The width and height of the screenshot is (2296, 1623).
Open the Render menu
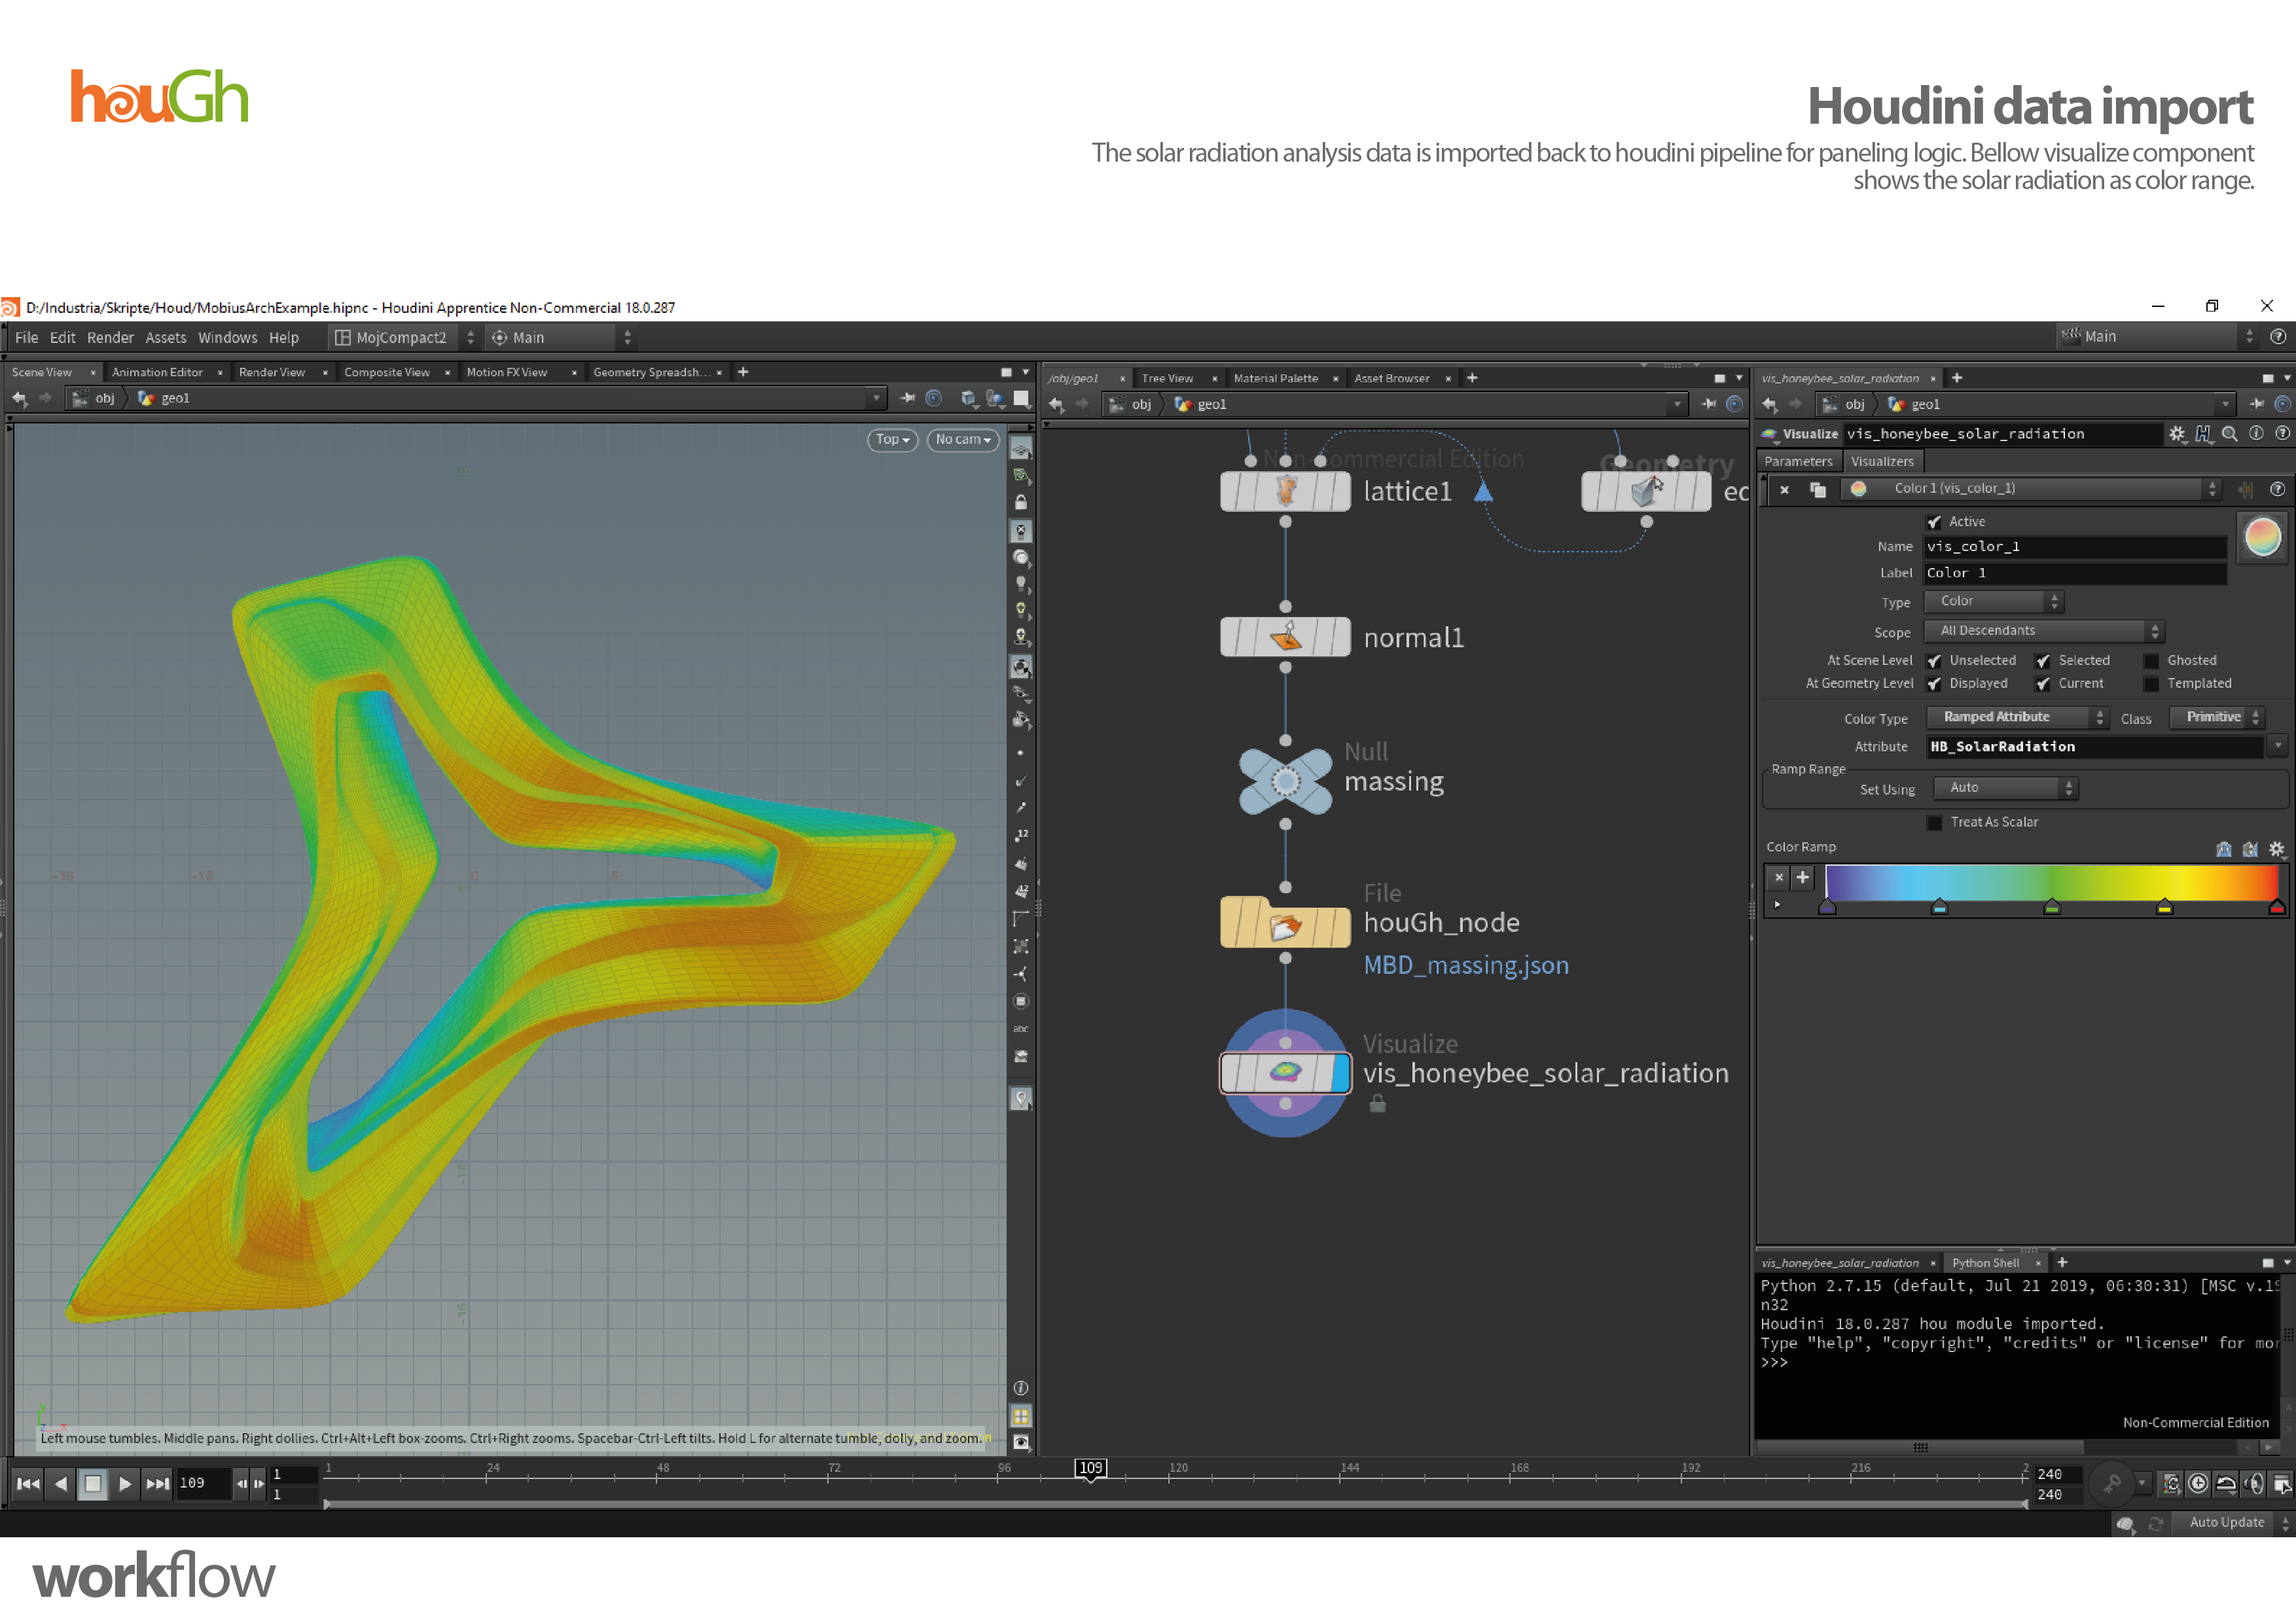click(110, 338)
